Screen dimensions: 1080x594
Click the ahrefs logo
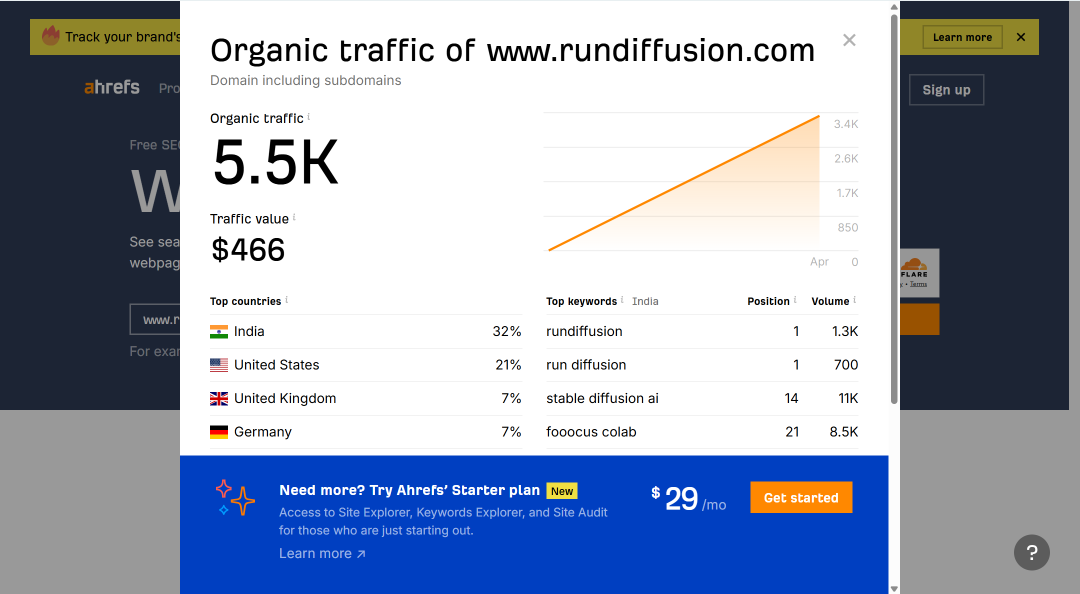[x=112, y=88]
